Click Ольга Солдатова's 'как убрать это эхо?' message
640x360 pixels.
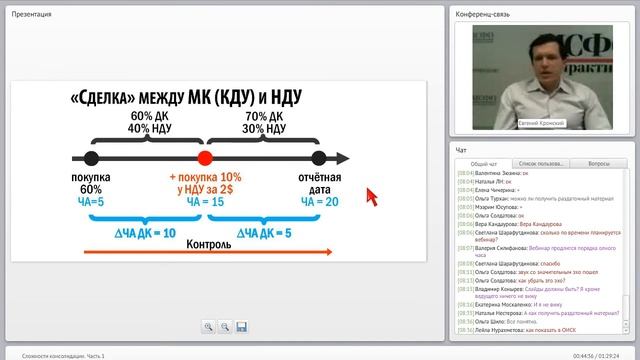click(511, 281)
